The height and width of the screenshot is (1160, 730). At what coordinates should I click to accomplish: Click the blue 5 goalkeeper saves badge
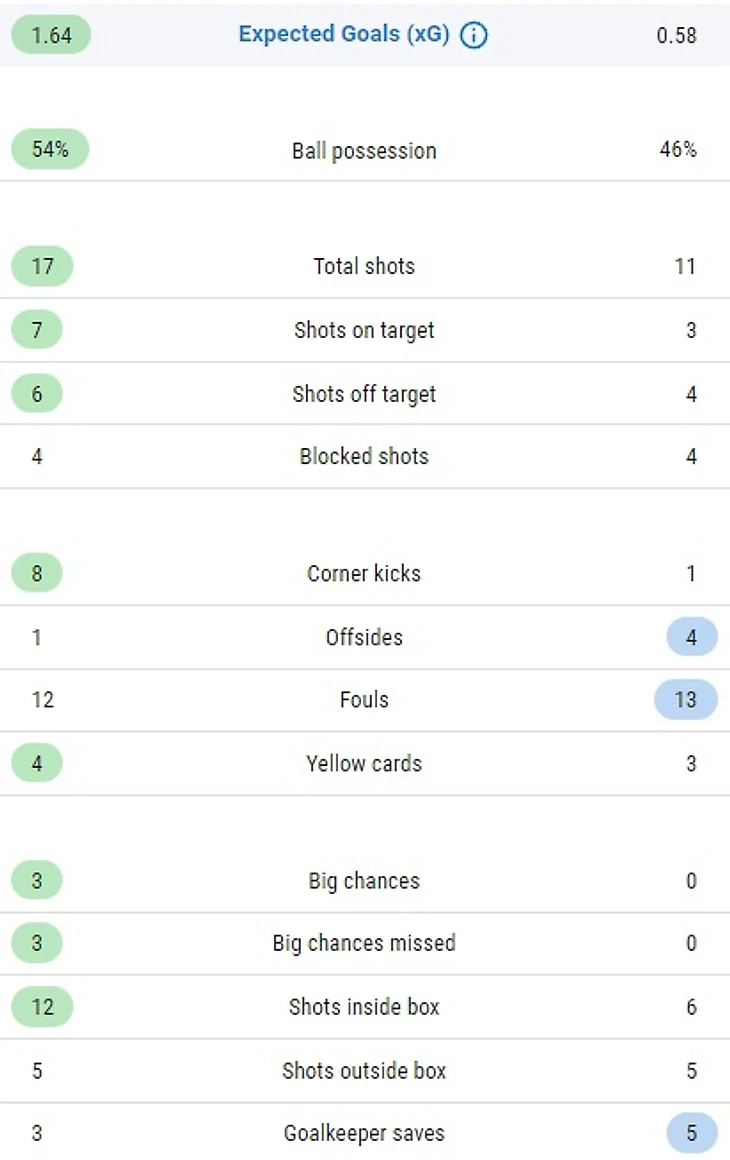691,1133
